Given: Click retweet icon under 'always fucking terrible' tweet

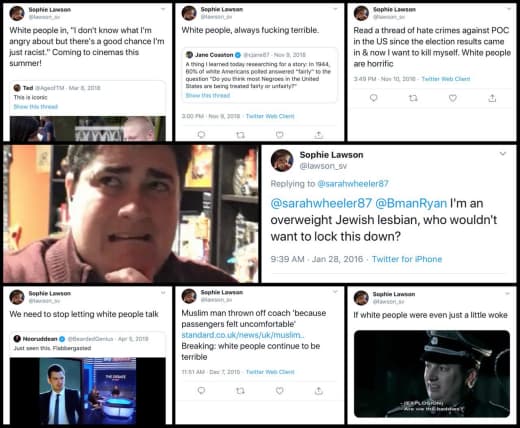Looking at the screenshot, I should point(240,135).
